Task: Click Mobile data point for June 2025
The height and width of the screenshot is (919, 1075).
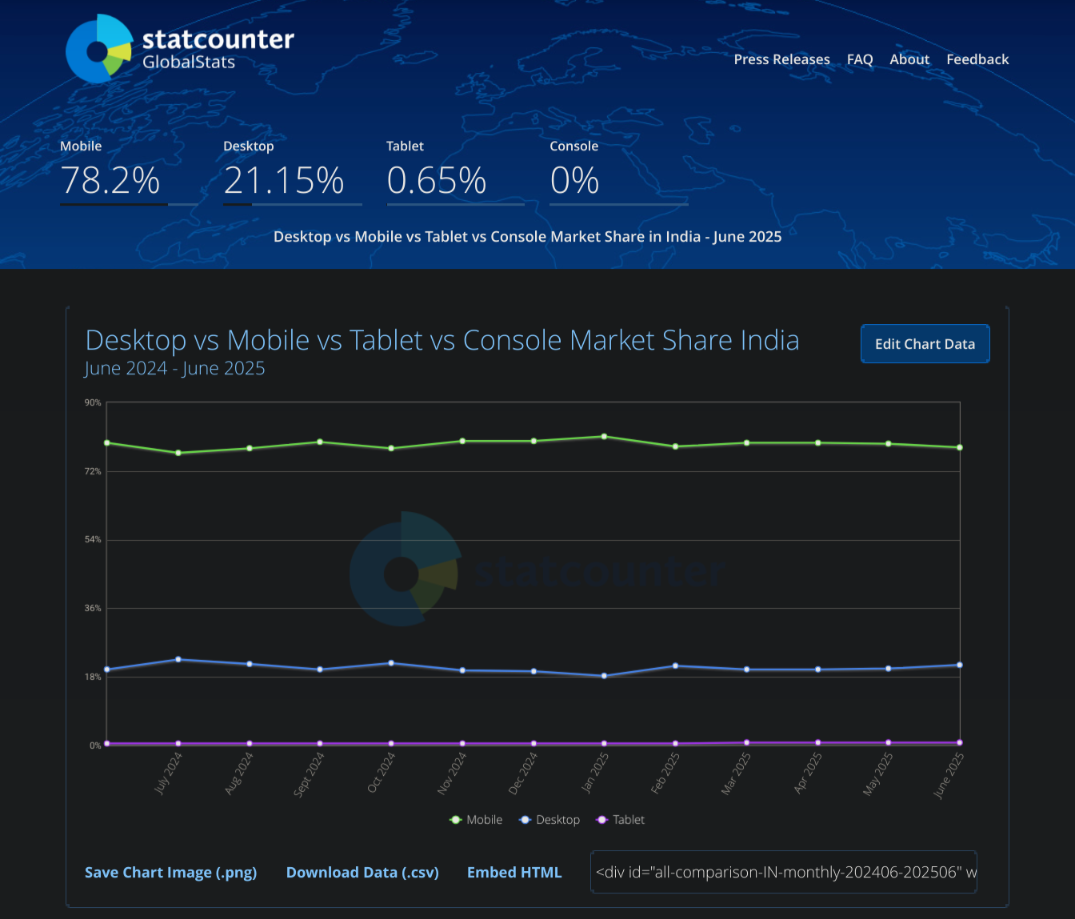Action: coord(959,447)
